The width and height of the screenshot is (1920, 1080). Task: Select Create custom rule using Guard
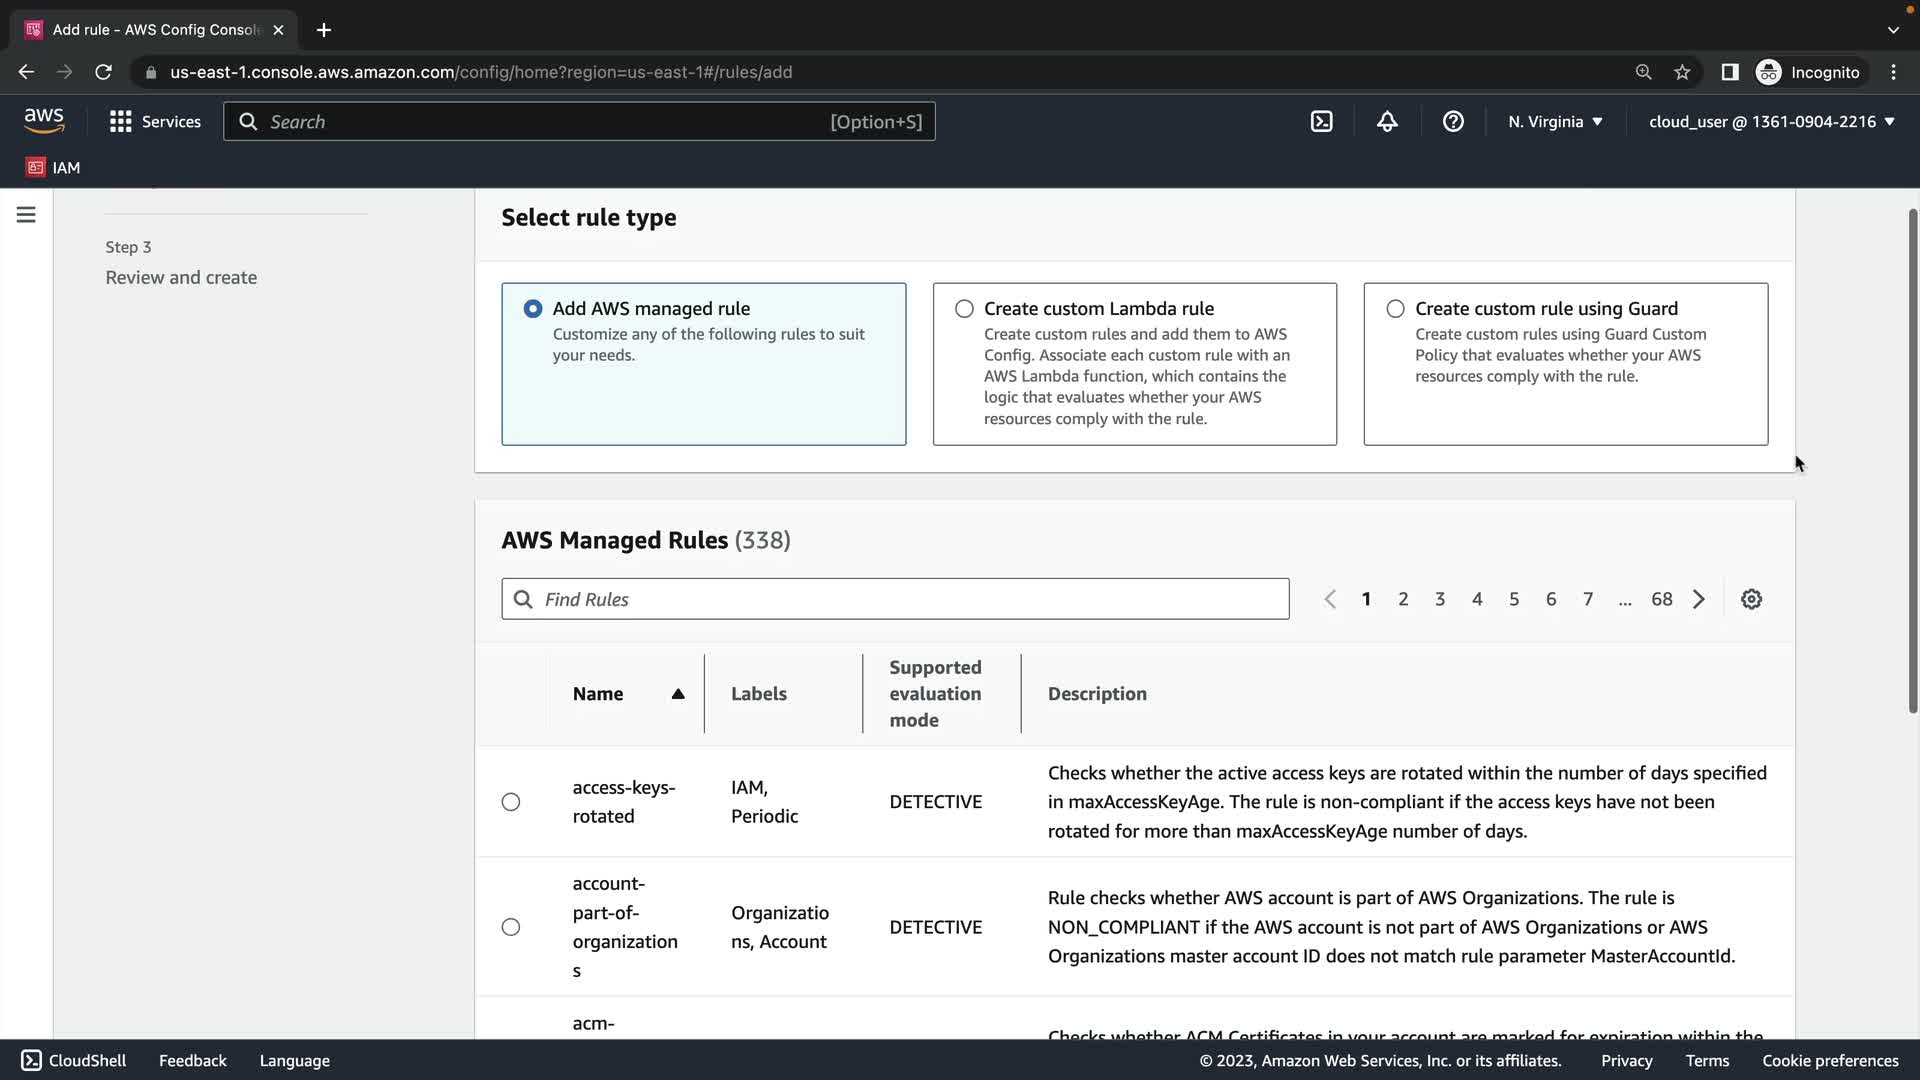[x=1395, y=309]
